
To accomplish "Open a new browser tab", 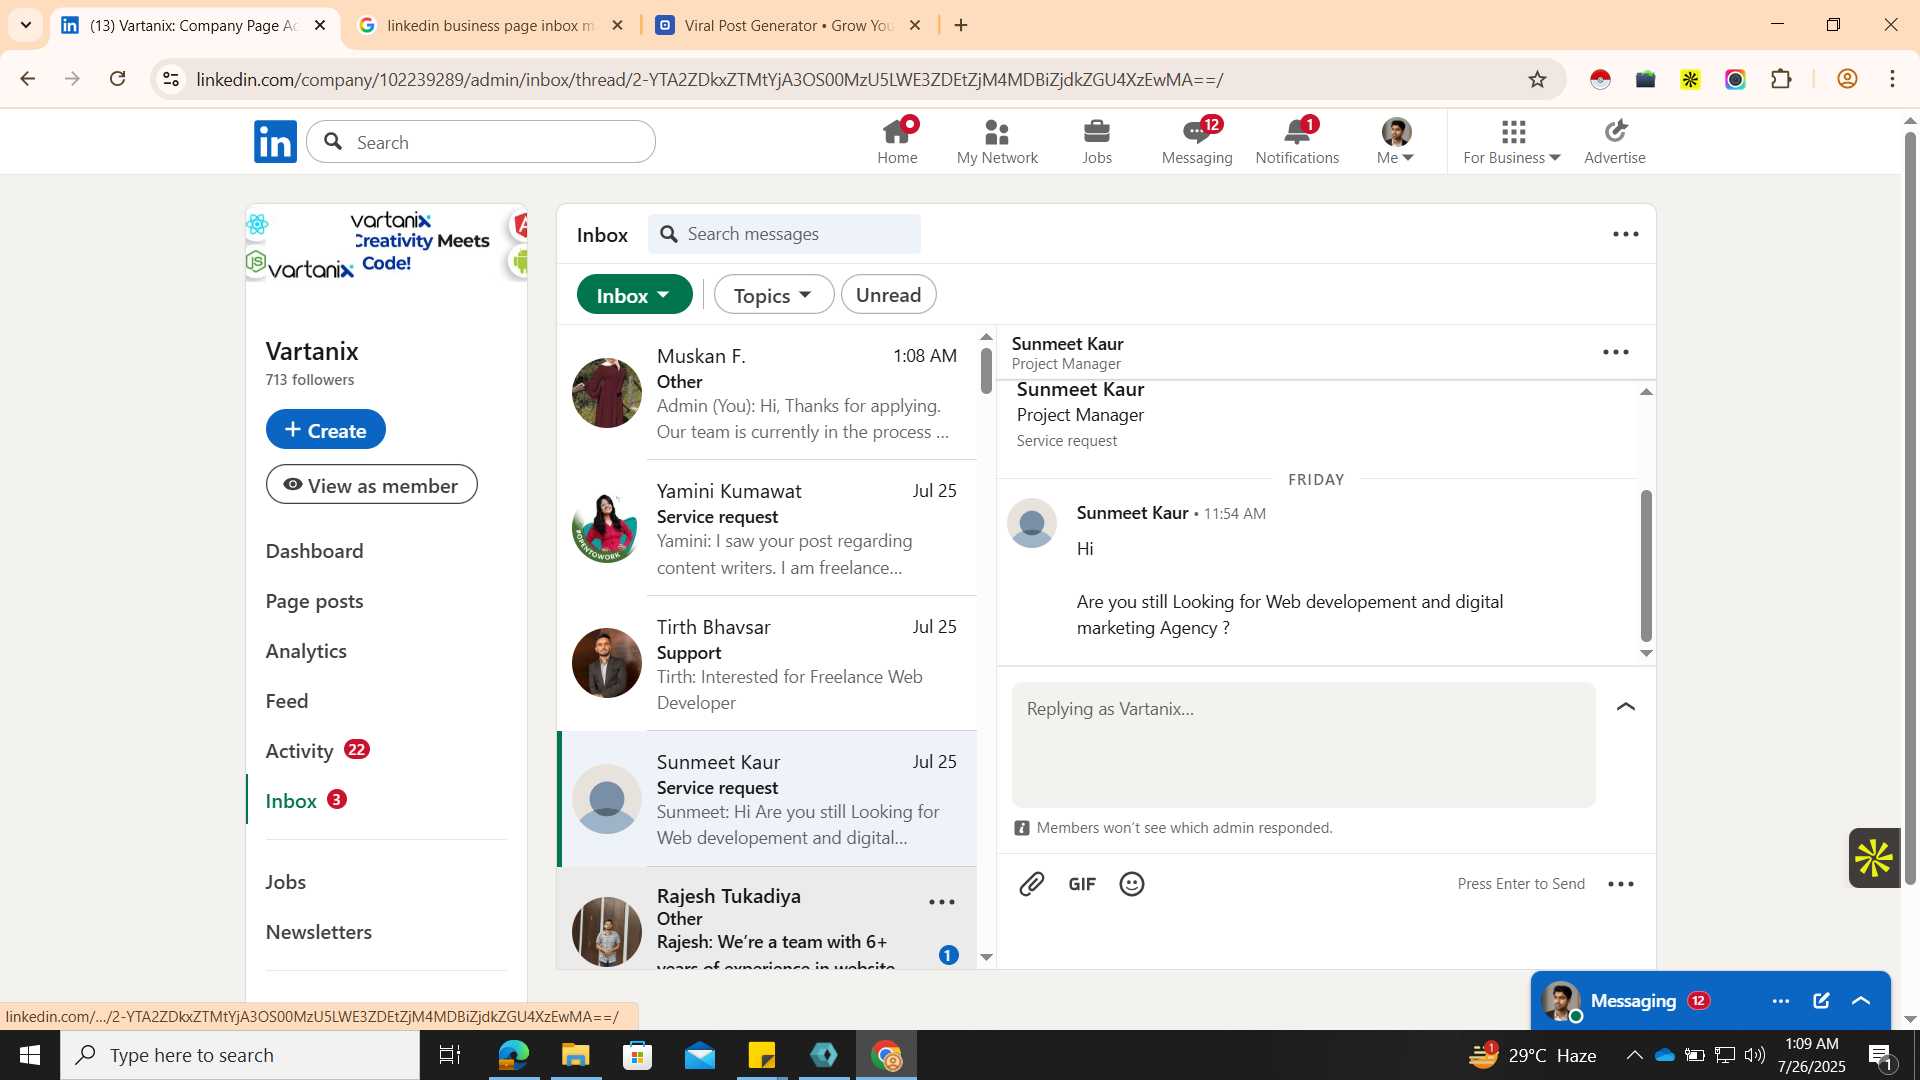I will tap(961, 25).
